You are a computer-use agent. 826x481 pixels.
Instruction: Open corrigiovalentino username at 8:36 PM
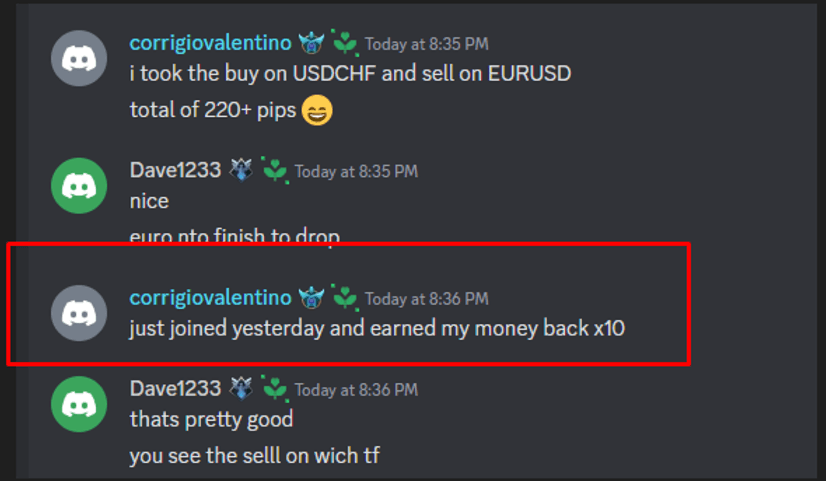[211, 298]
